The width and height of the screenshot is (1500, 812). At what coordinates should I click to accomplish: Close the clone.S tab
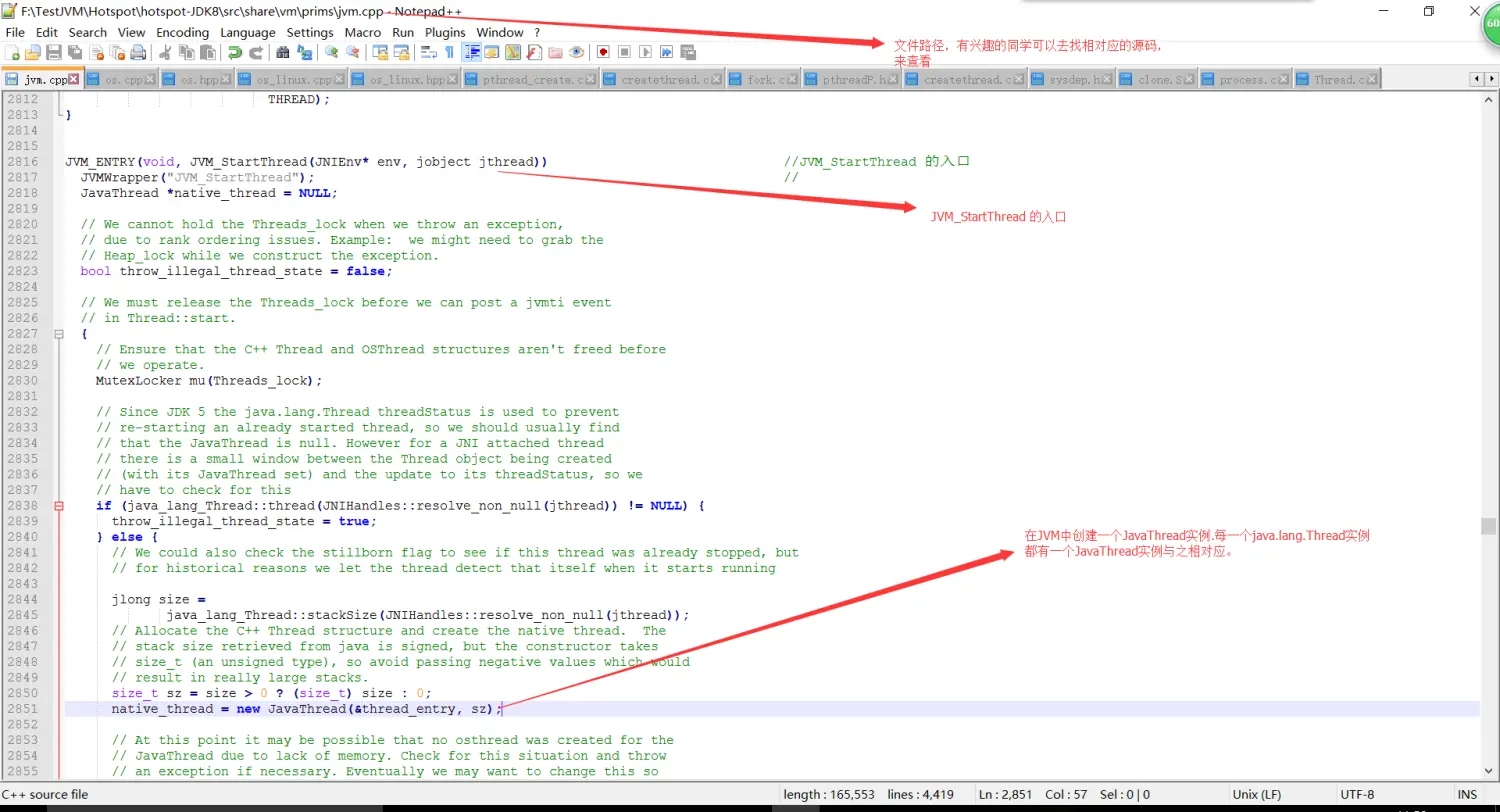(1189, 79)
